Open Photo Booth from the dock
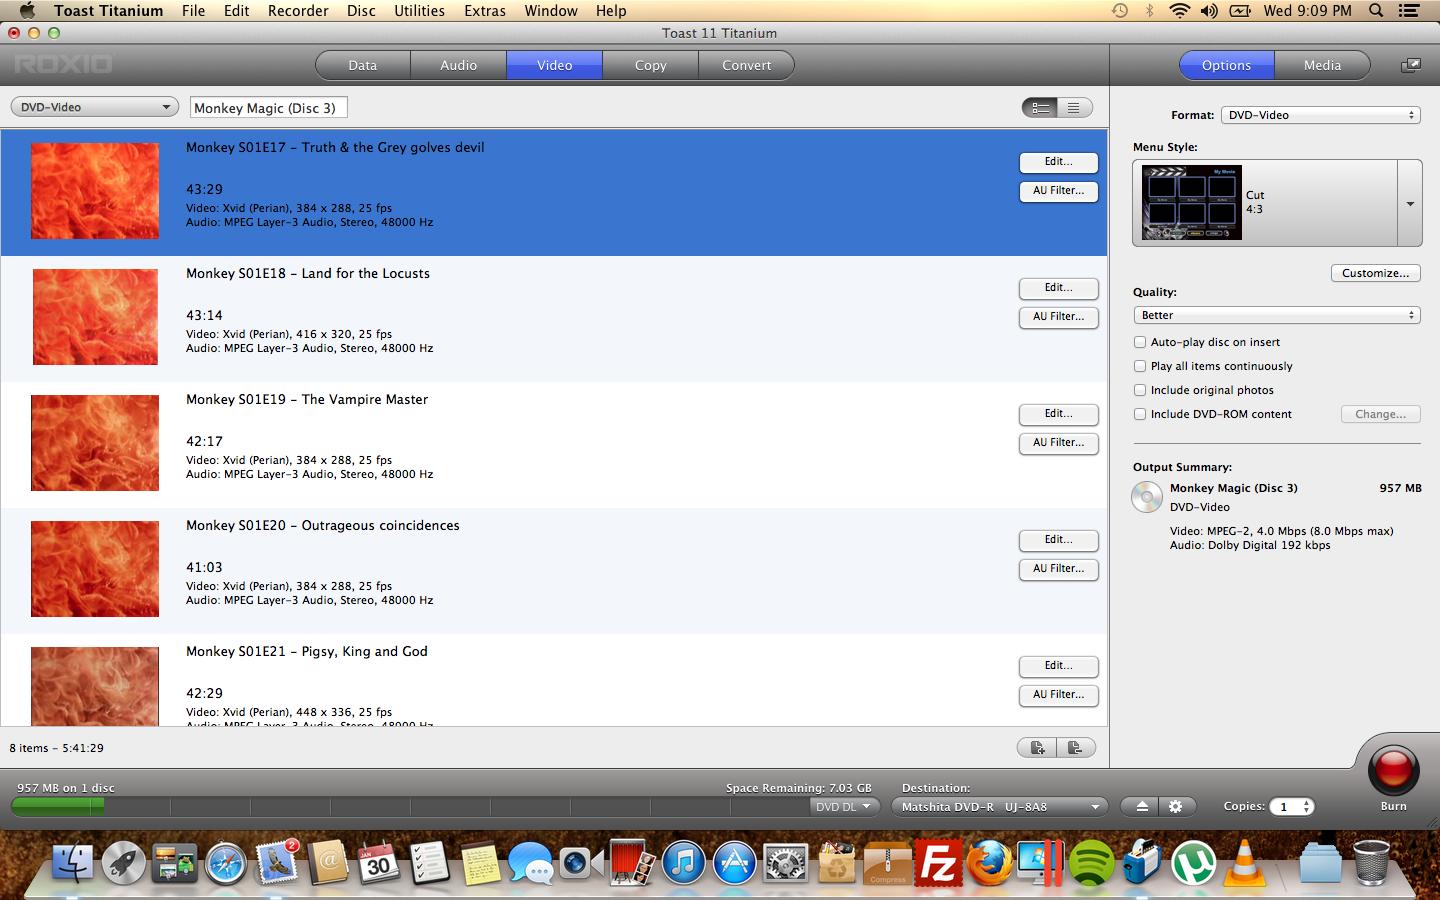 tap(632, 862)
